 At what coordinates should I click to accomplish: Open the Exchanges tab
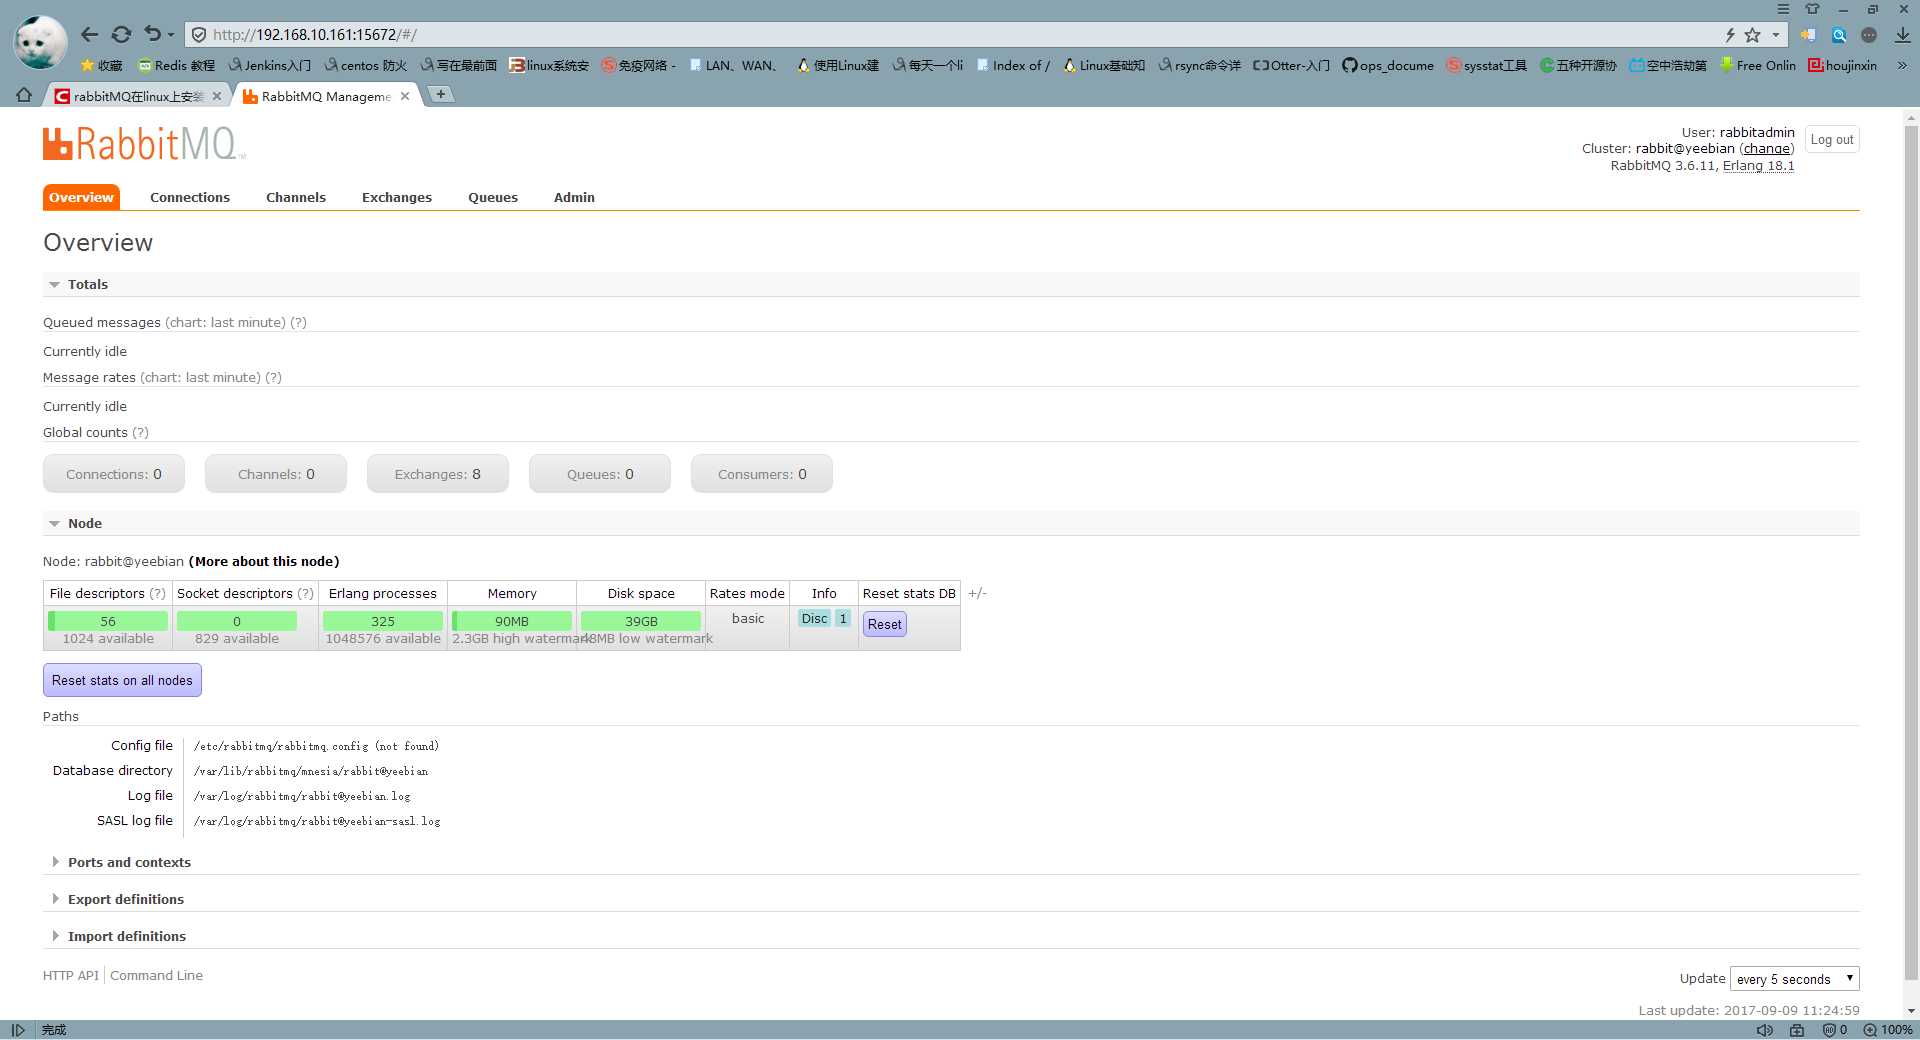pos(397,197)
